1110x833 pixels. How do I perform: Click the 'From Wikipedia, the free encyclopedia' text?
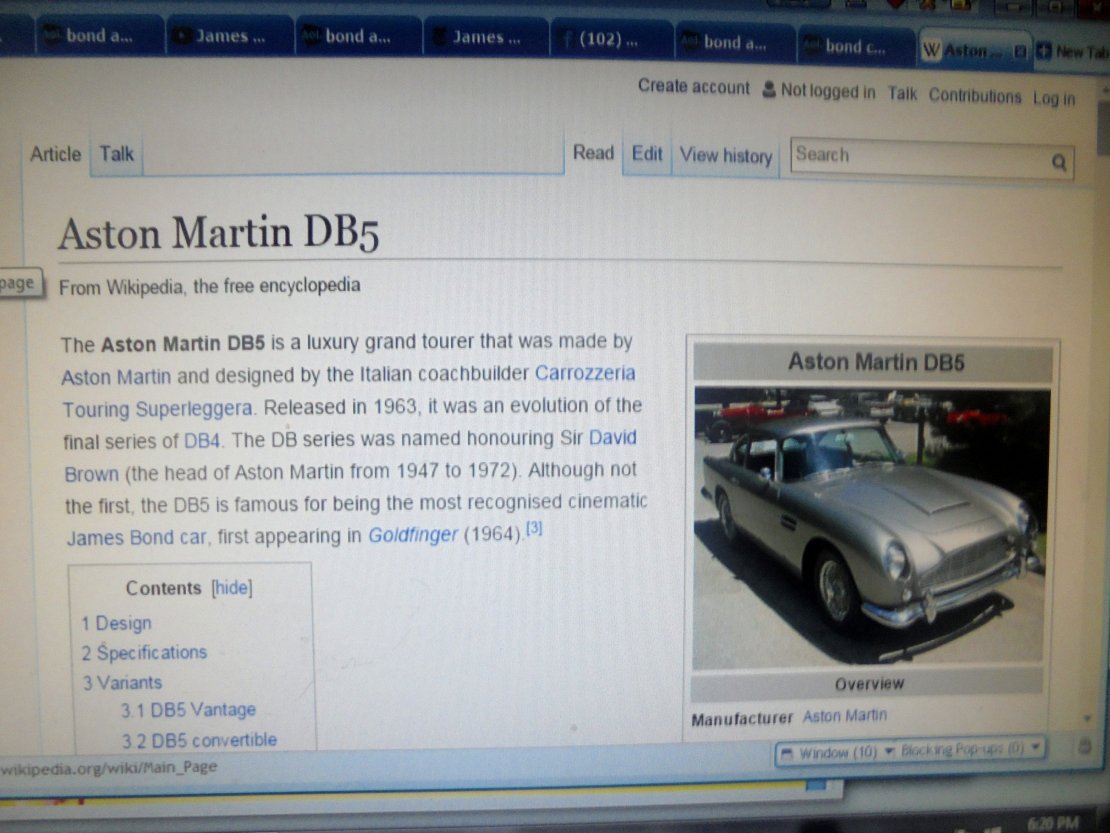[210, 286]
